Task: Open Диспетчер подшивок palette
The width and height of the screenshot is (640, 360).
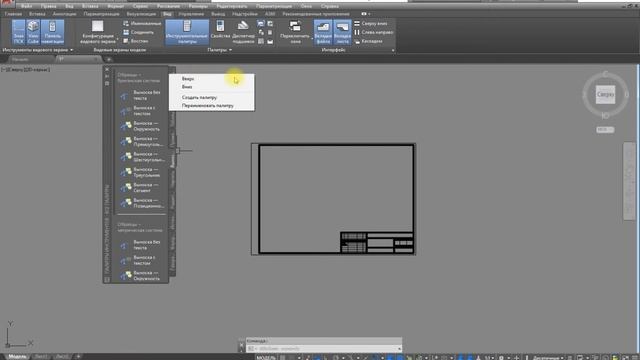Action: click(243, 32)
